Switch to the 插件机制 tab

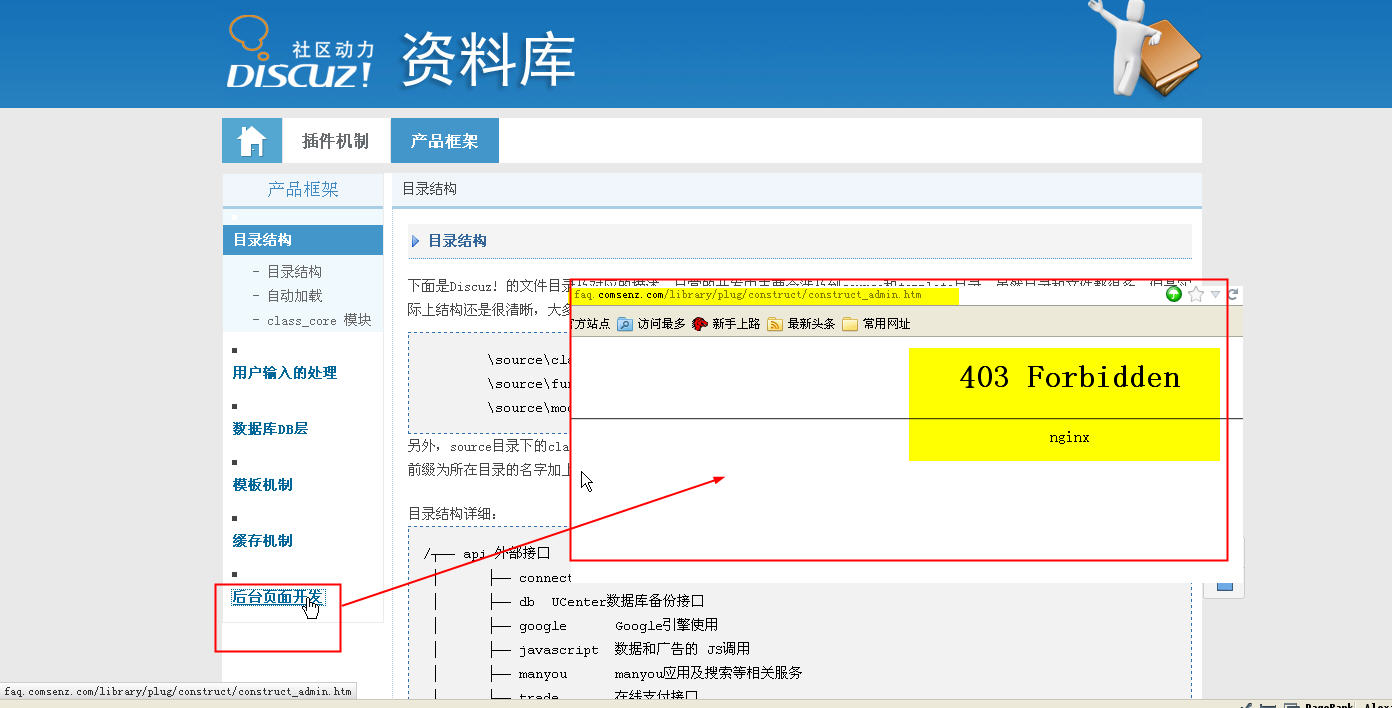(336, 141)
